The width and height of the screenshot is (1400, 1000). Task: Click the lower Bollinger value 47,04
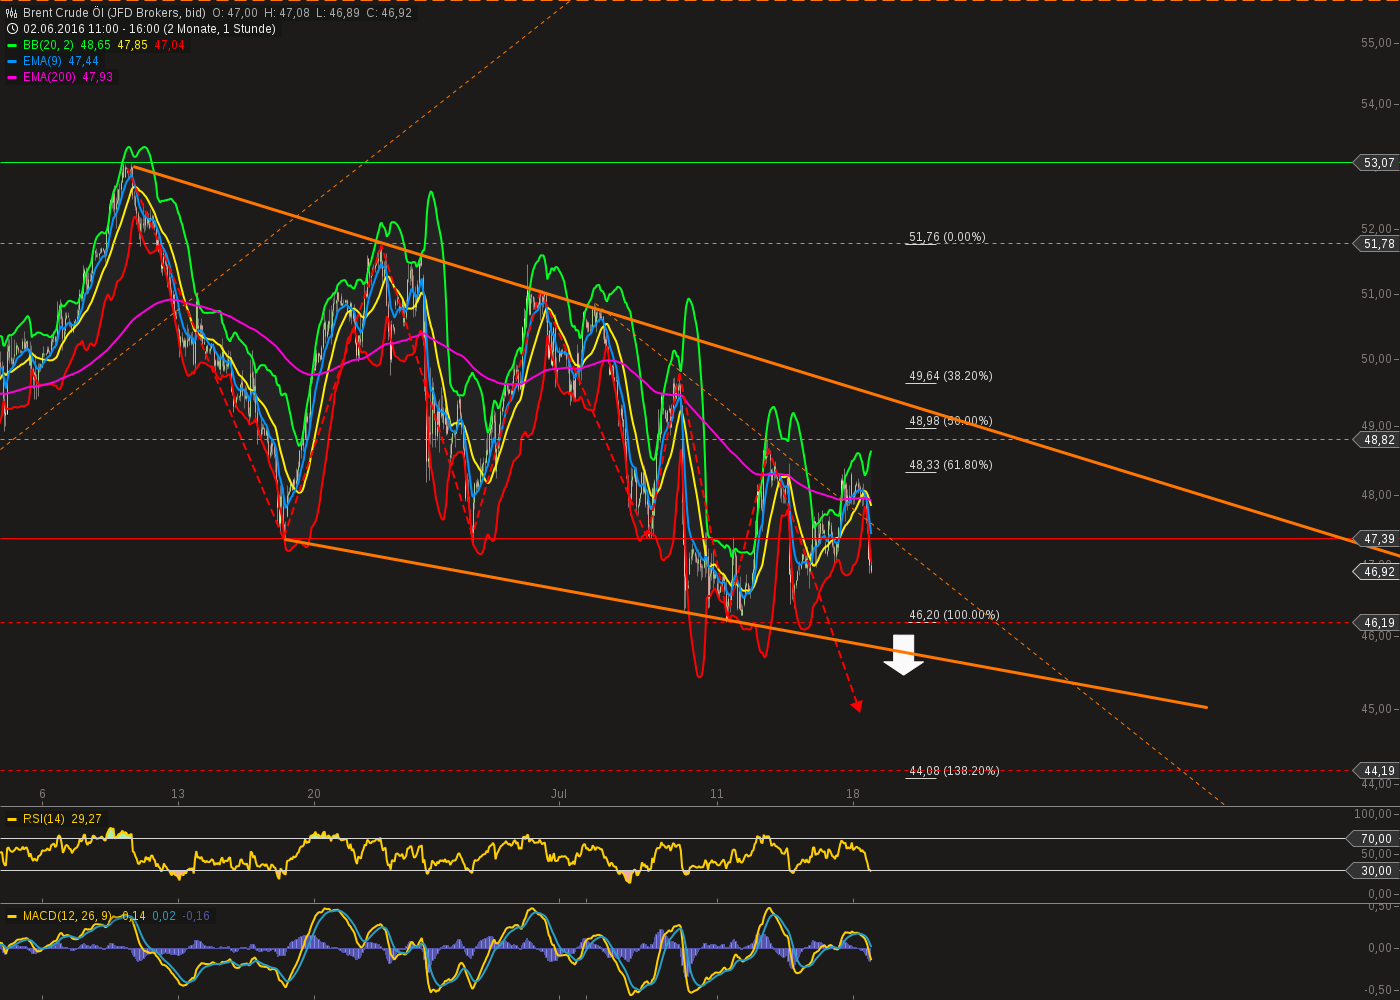169,45
